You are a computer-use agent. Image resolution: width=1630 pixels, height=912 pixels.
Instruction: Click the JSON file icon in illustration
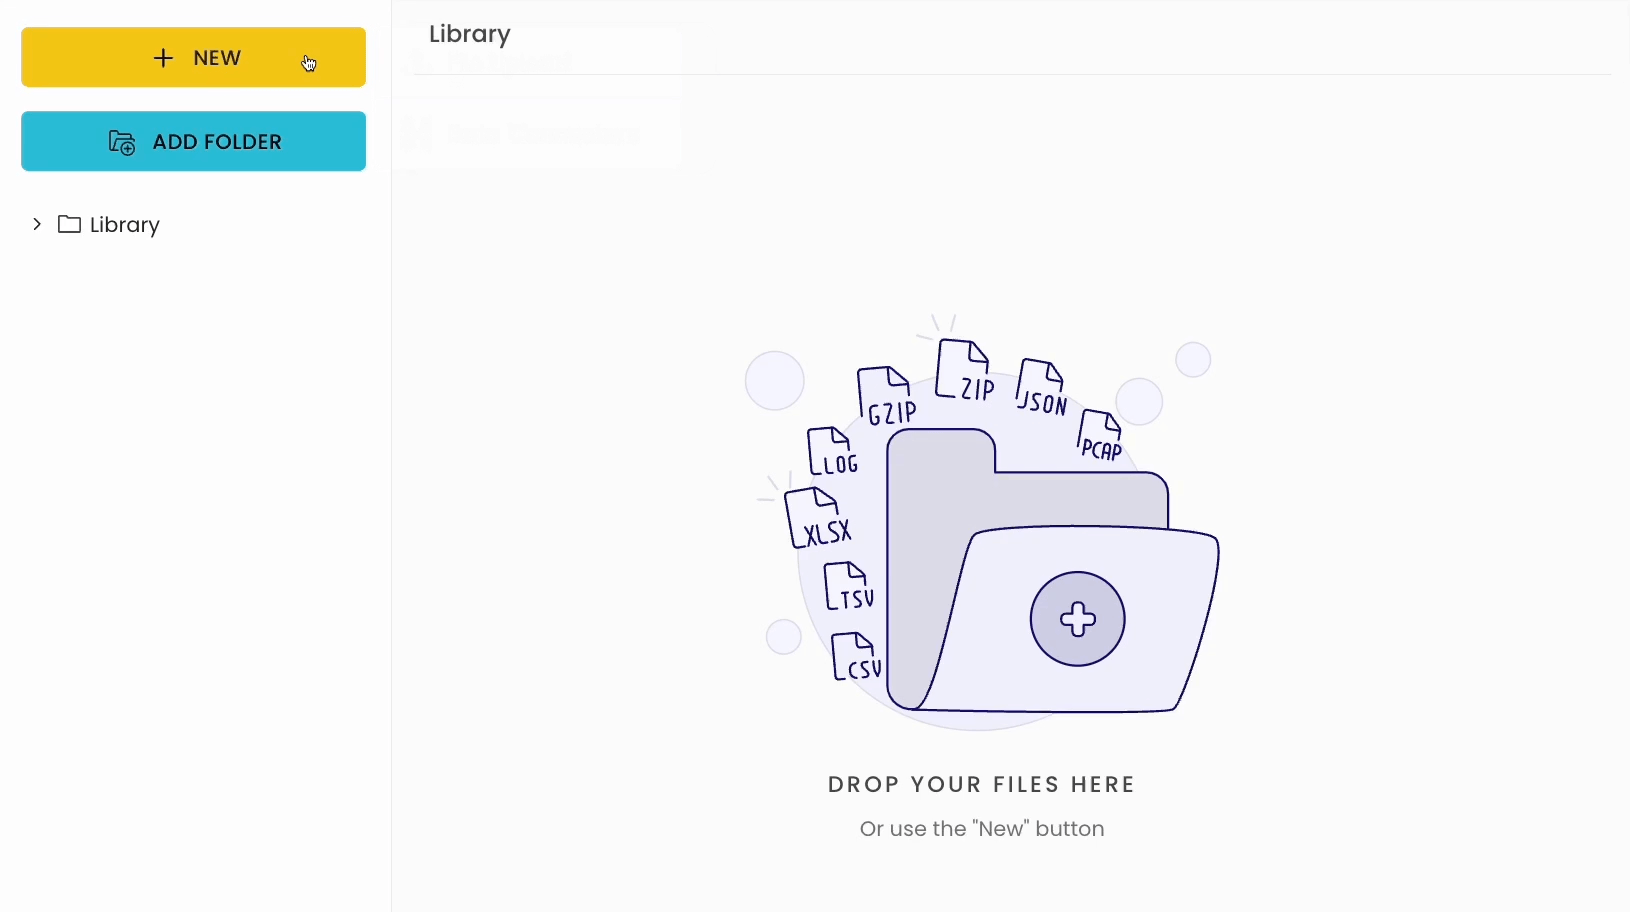1041,387
